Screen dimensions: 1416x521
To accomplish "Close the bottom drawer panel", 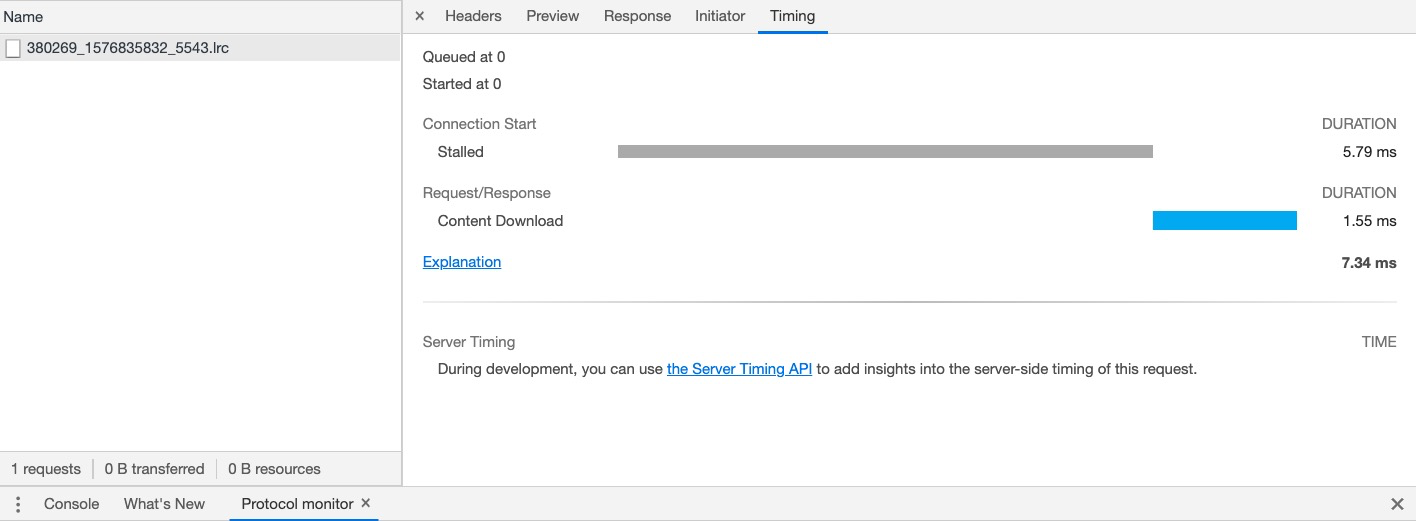I will point(1397,504).
